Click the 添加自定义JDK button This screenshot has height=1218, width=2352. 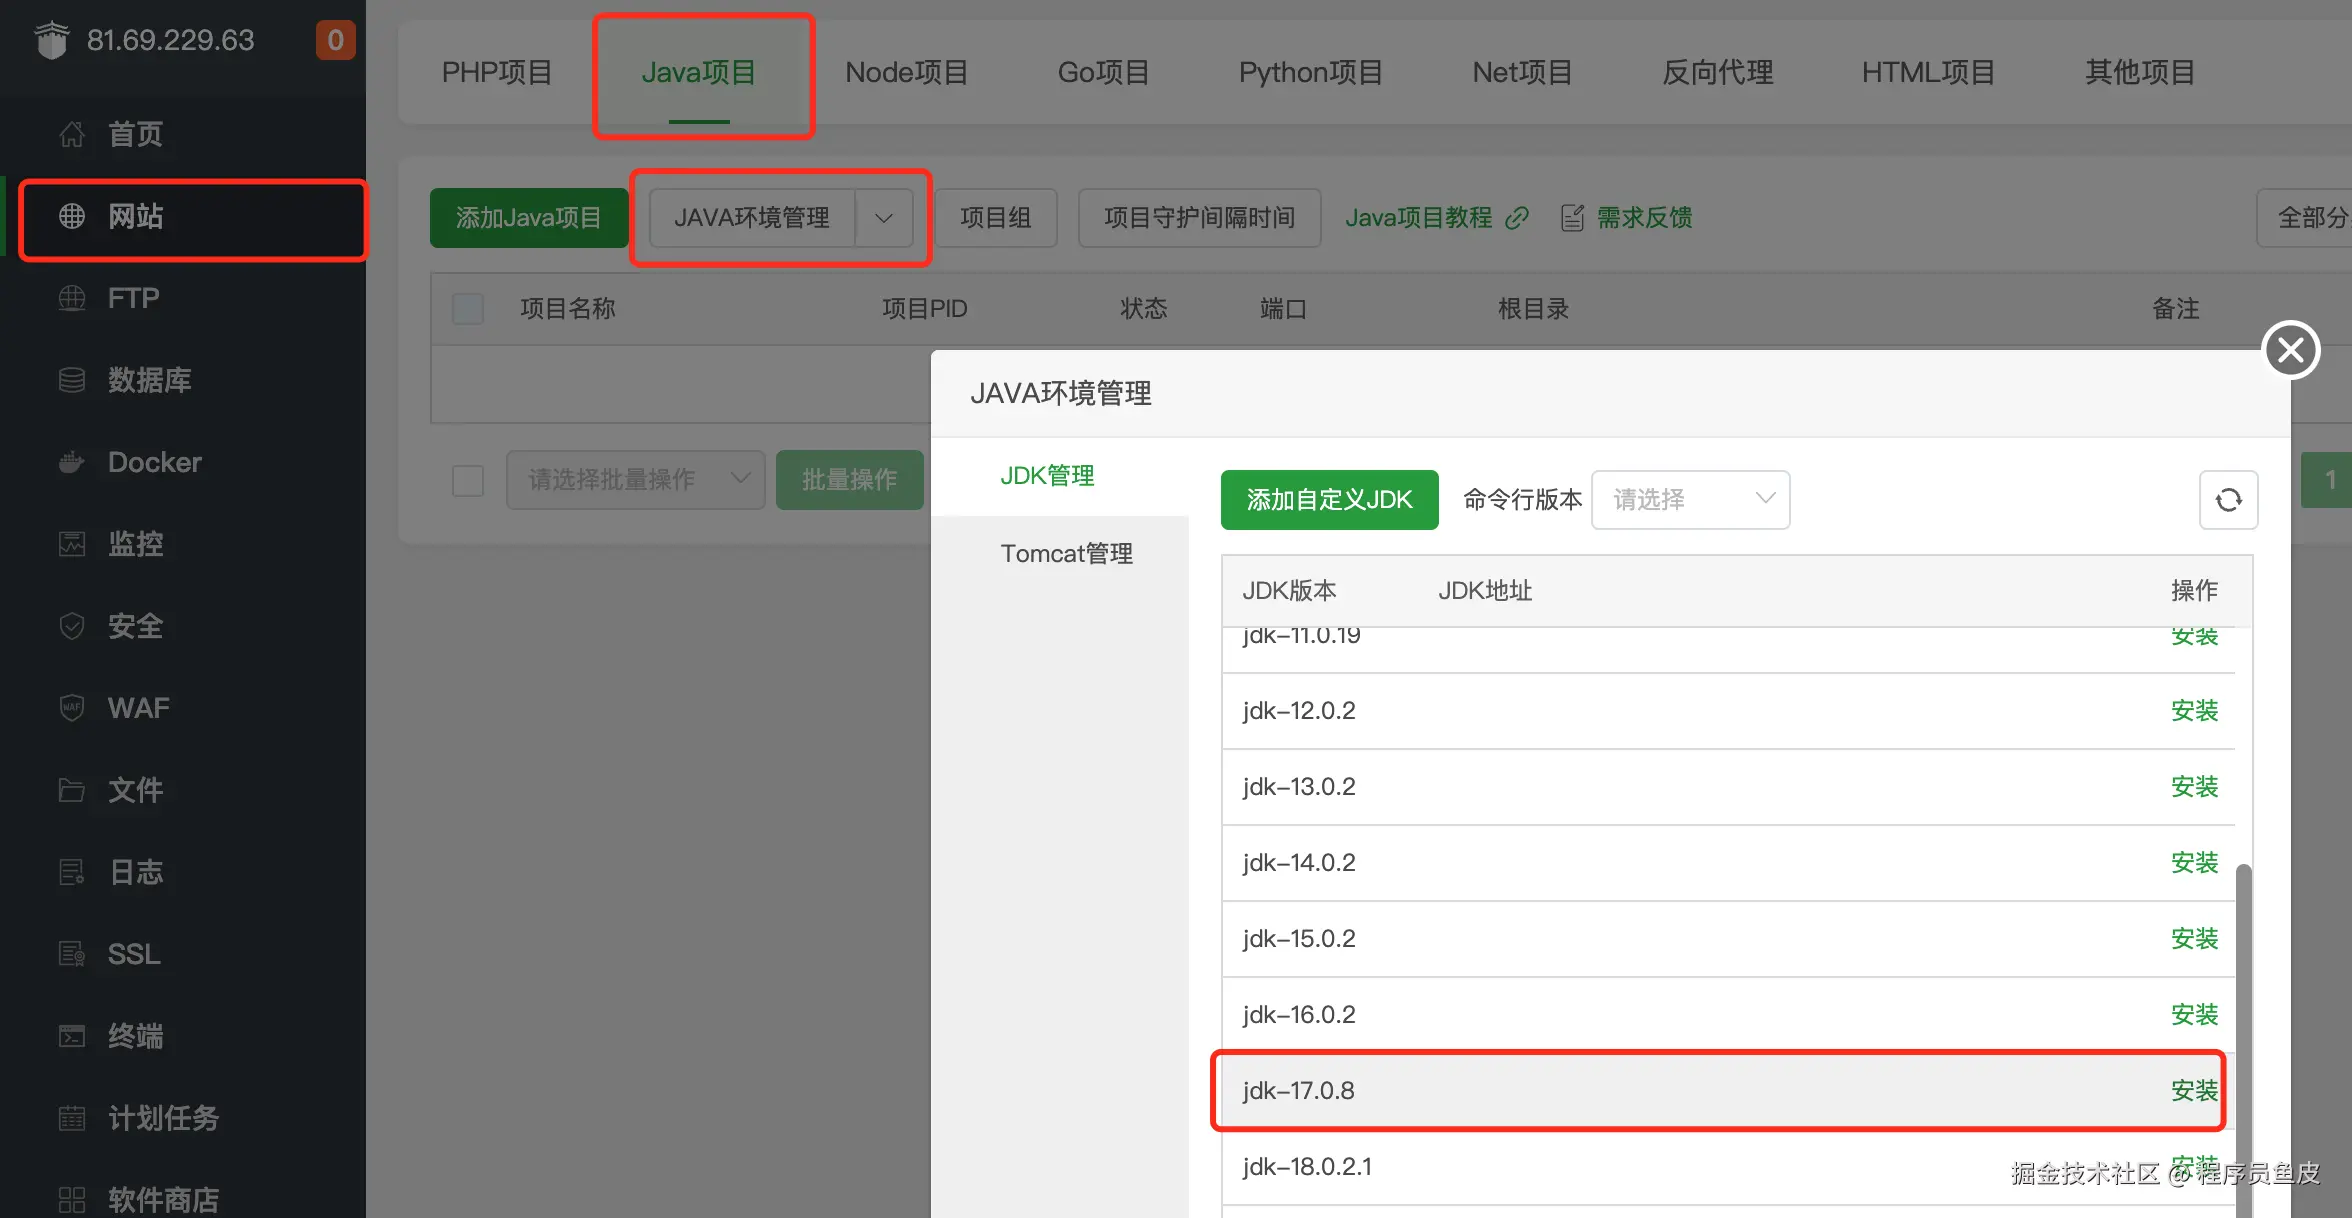click(1329, 500)
